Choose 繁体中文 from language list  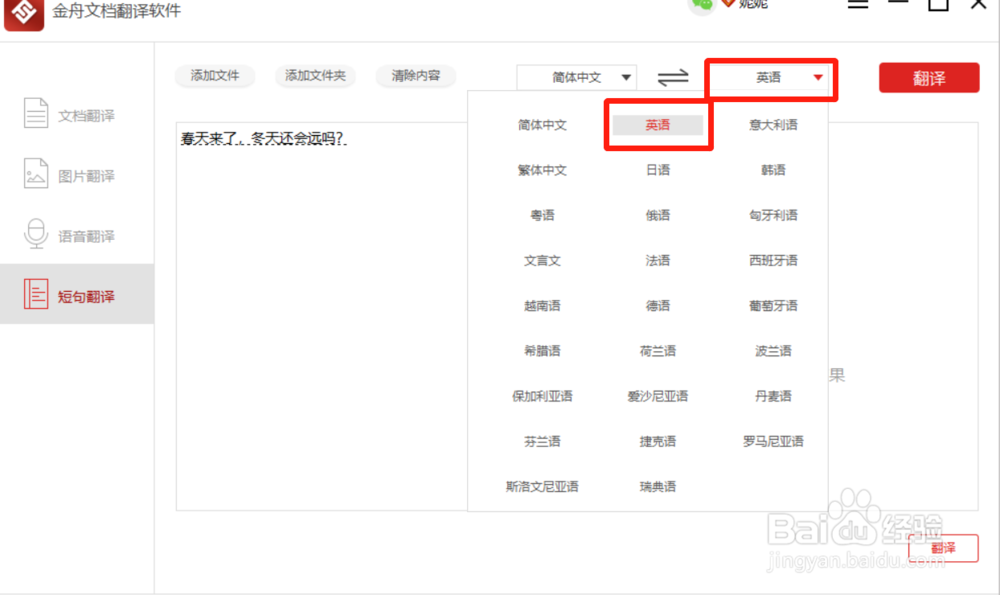pyautogui.click(x=542, y=170)
